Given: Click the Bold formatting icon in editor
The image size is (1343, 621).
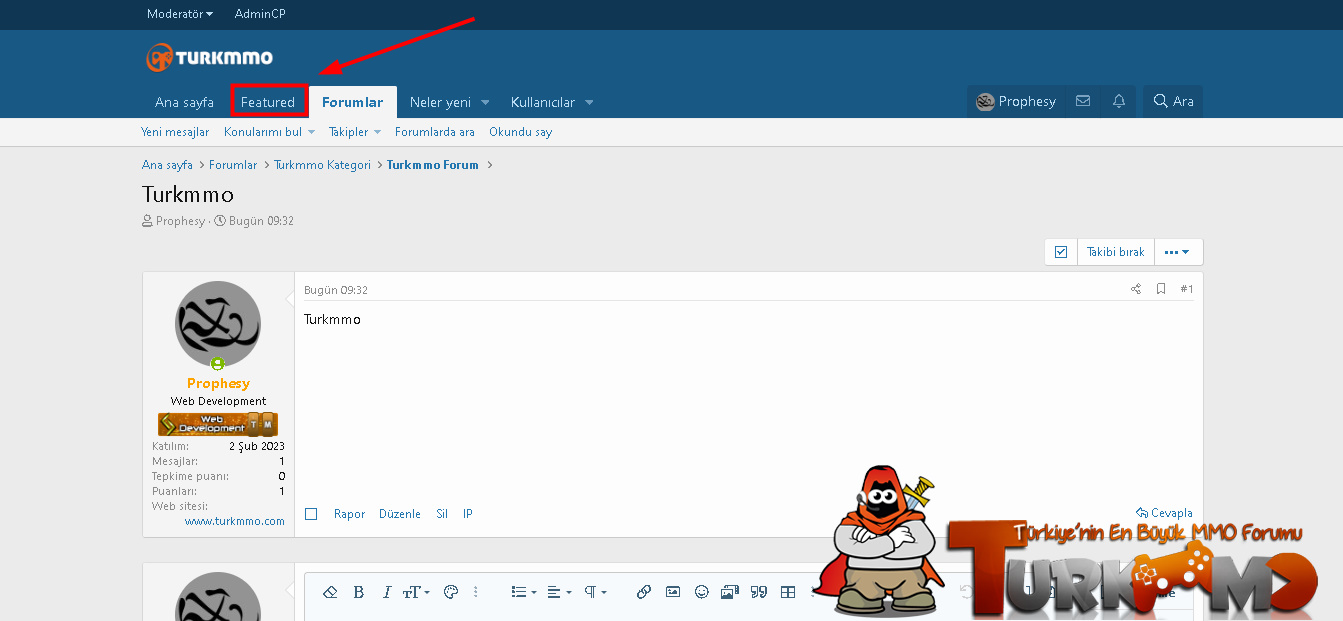Looking at the screenshot, I should [x=359, y=592].
